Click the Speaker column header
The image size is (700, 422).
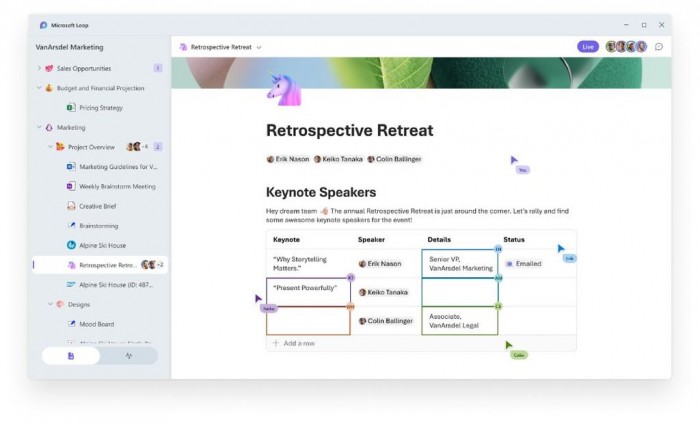tap(371, 239)
